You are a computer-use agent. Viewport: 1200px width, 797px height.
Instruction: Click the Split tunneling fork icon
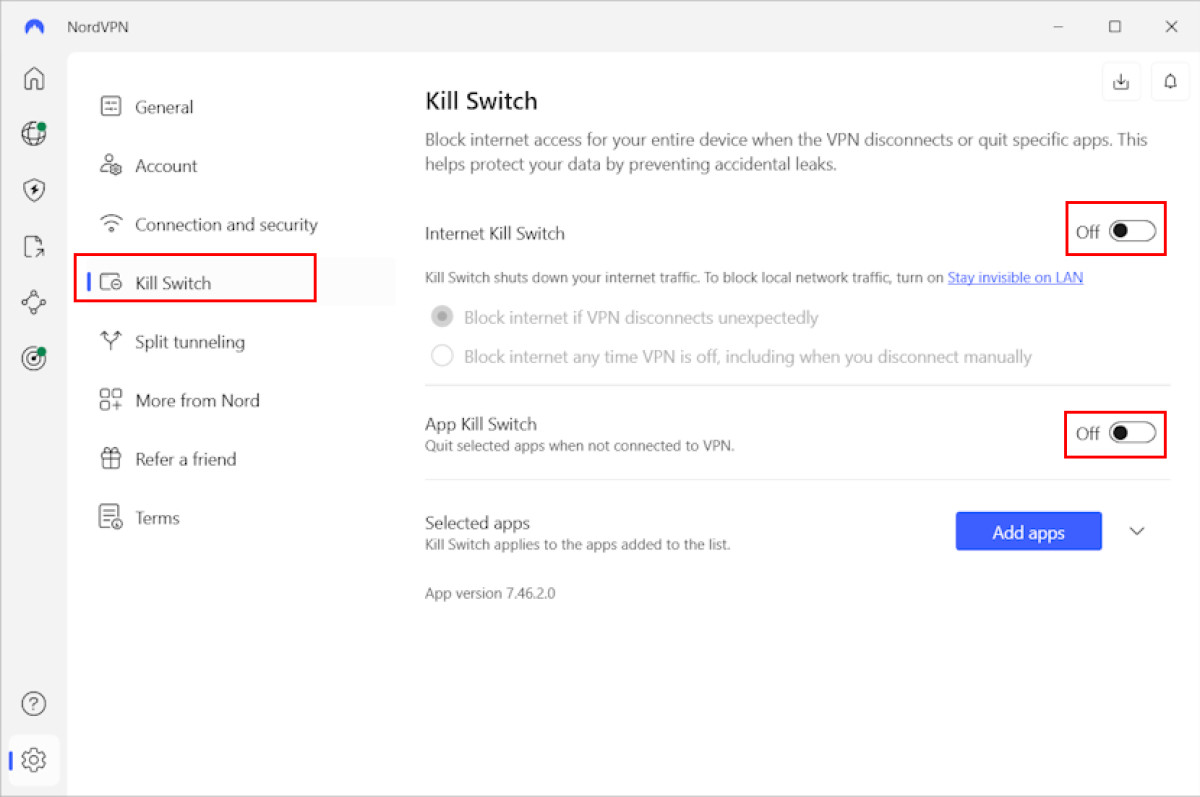(x=111, y=341)
